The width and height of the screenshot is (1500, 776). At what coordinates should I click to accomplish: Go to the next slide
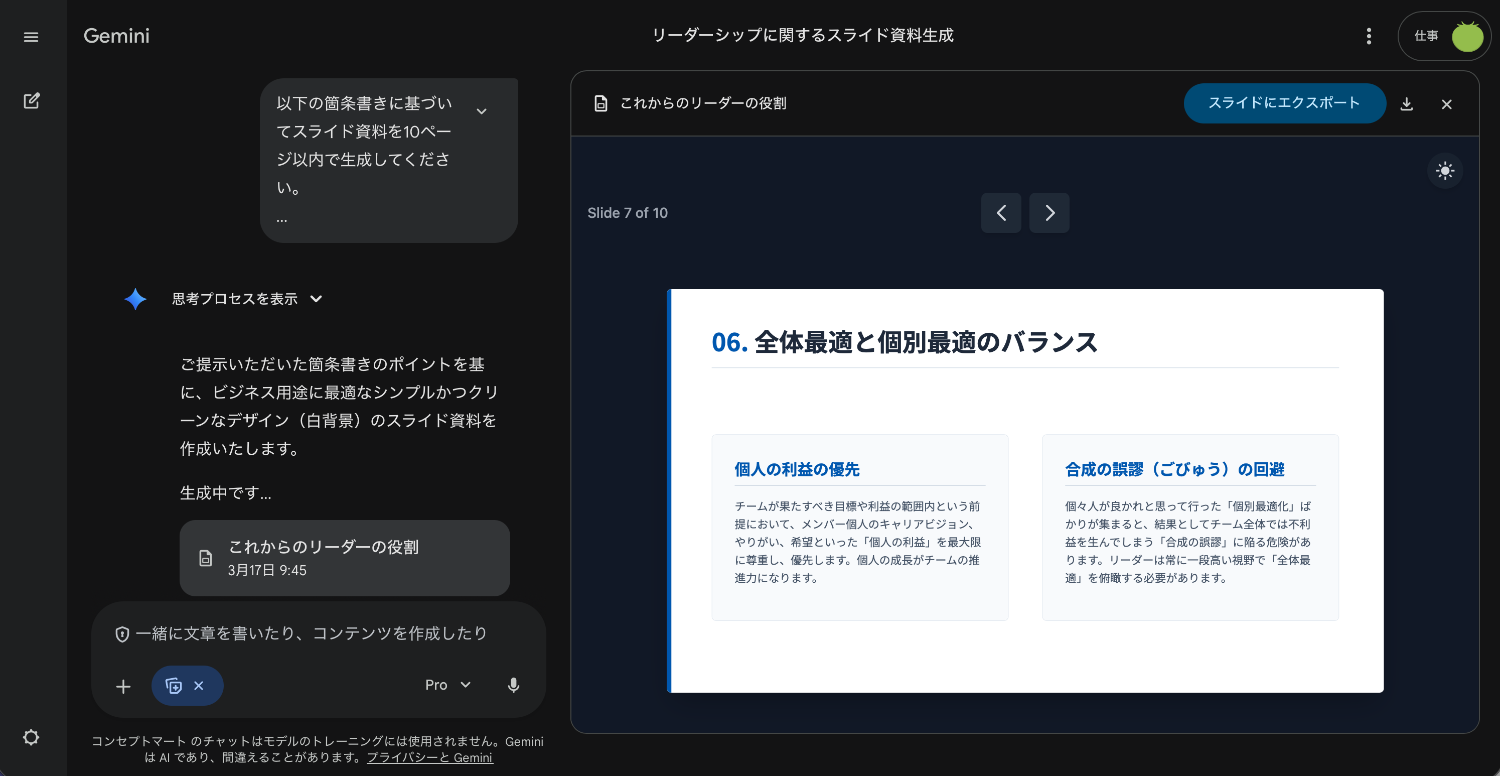[x=1049, y=213]
